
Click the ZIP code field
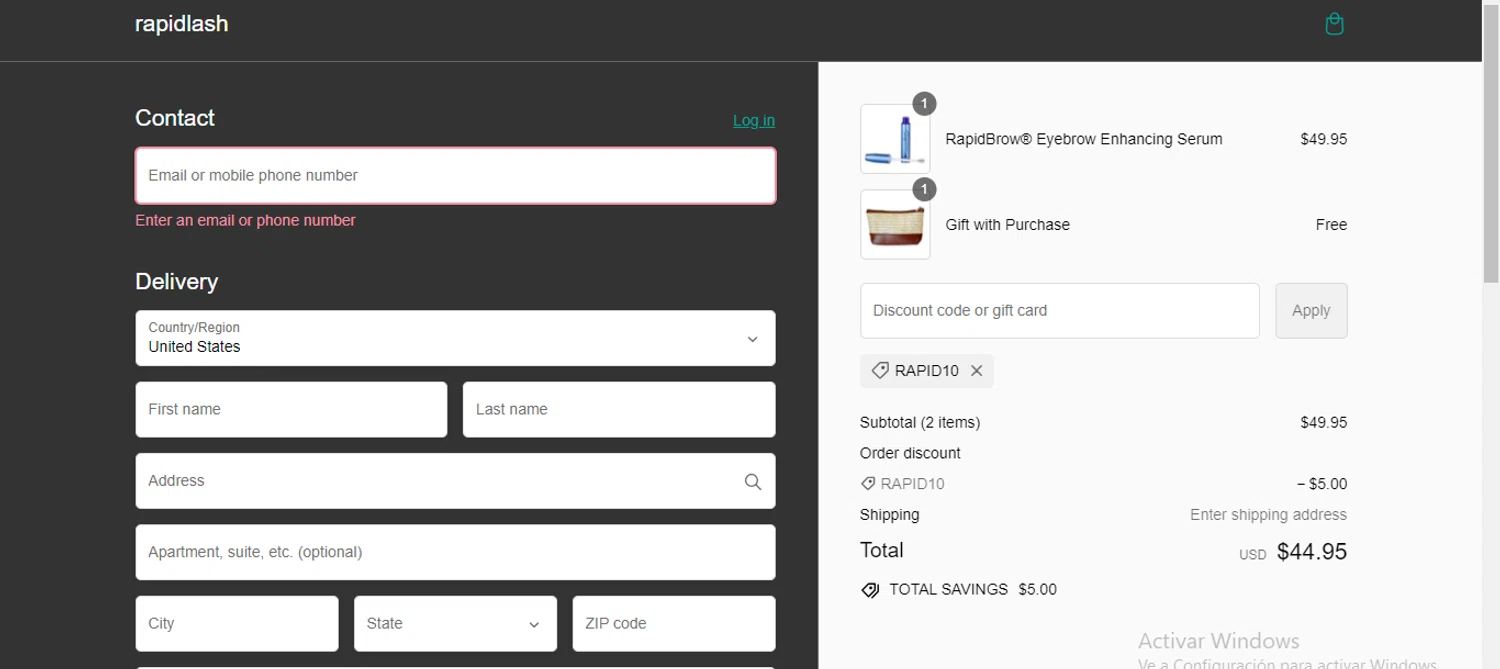pos(673,624)
